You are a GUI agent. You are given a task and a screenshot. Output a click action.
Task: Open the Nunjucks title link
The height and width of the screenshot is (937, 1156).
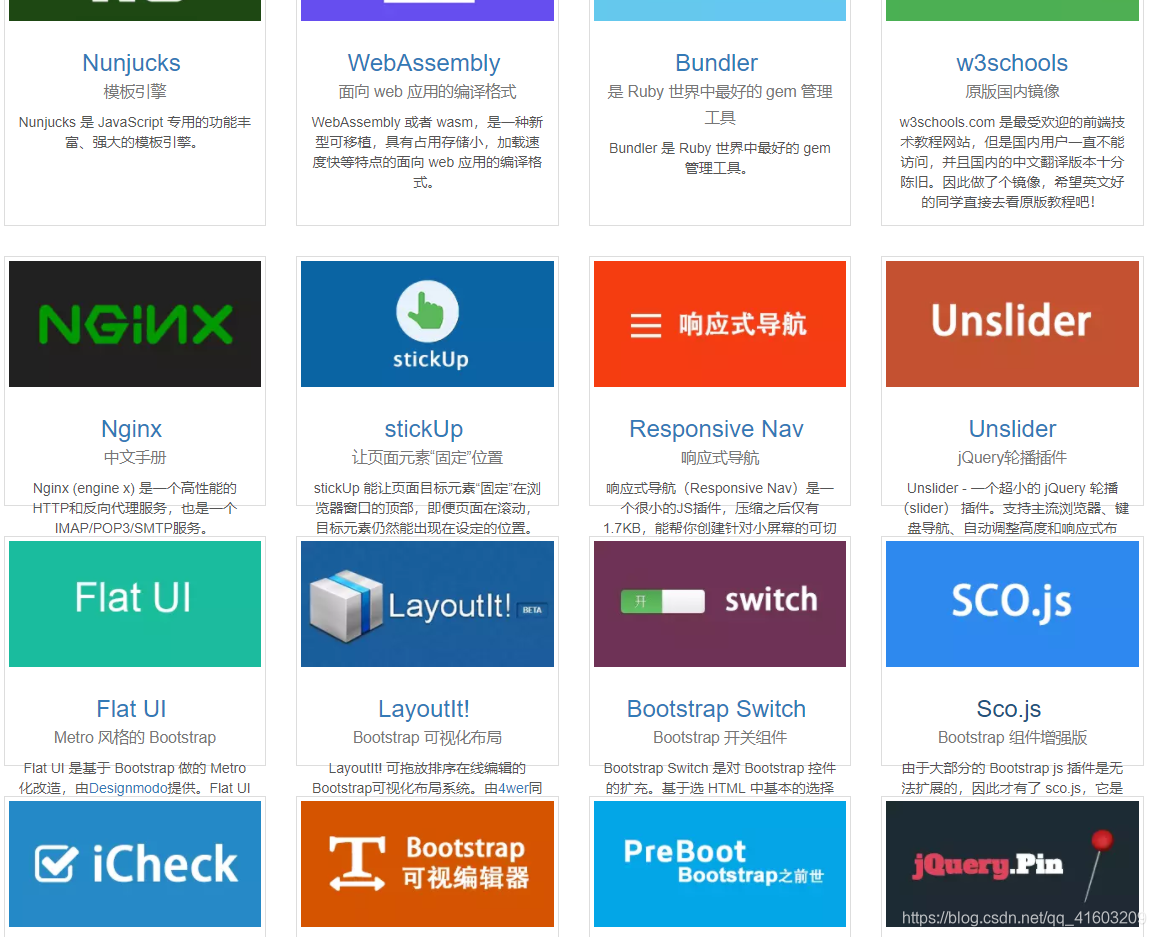pyautogui.click(x=131, y=63)
